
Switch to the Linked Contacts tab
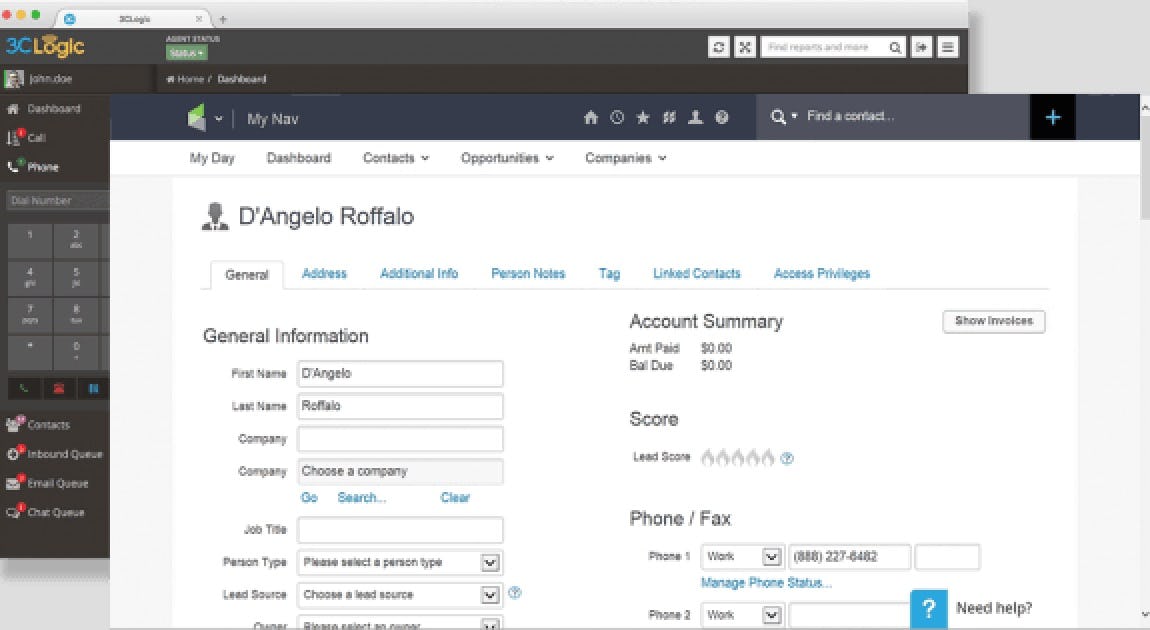pyautogui.click(x=697, y=274)
